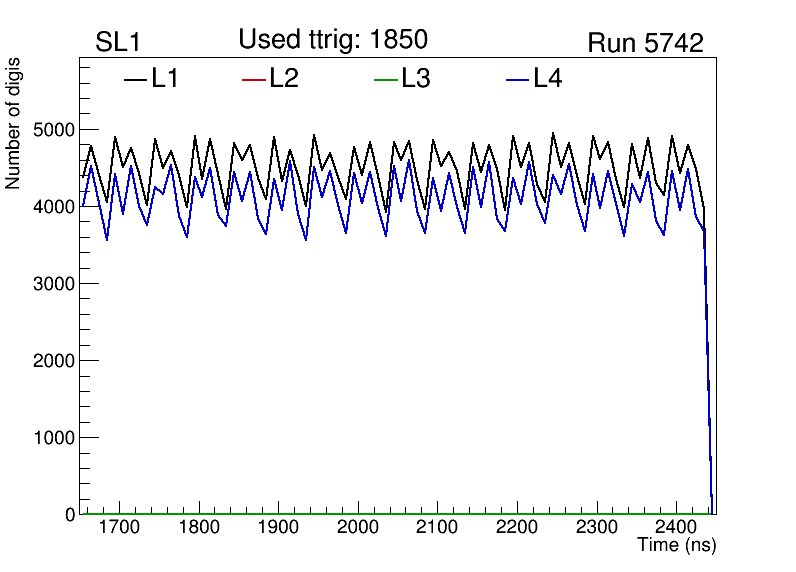
Task: Select the L1 legend label text
Action: [x=165, y=79]
